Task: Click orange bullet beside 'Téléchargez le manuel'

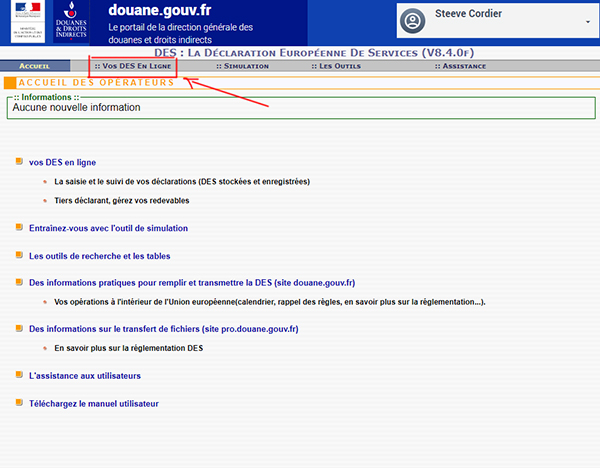Action: pyautogui.click(x=19, y=402)
